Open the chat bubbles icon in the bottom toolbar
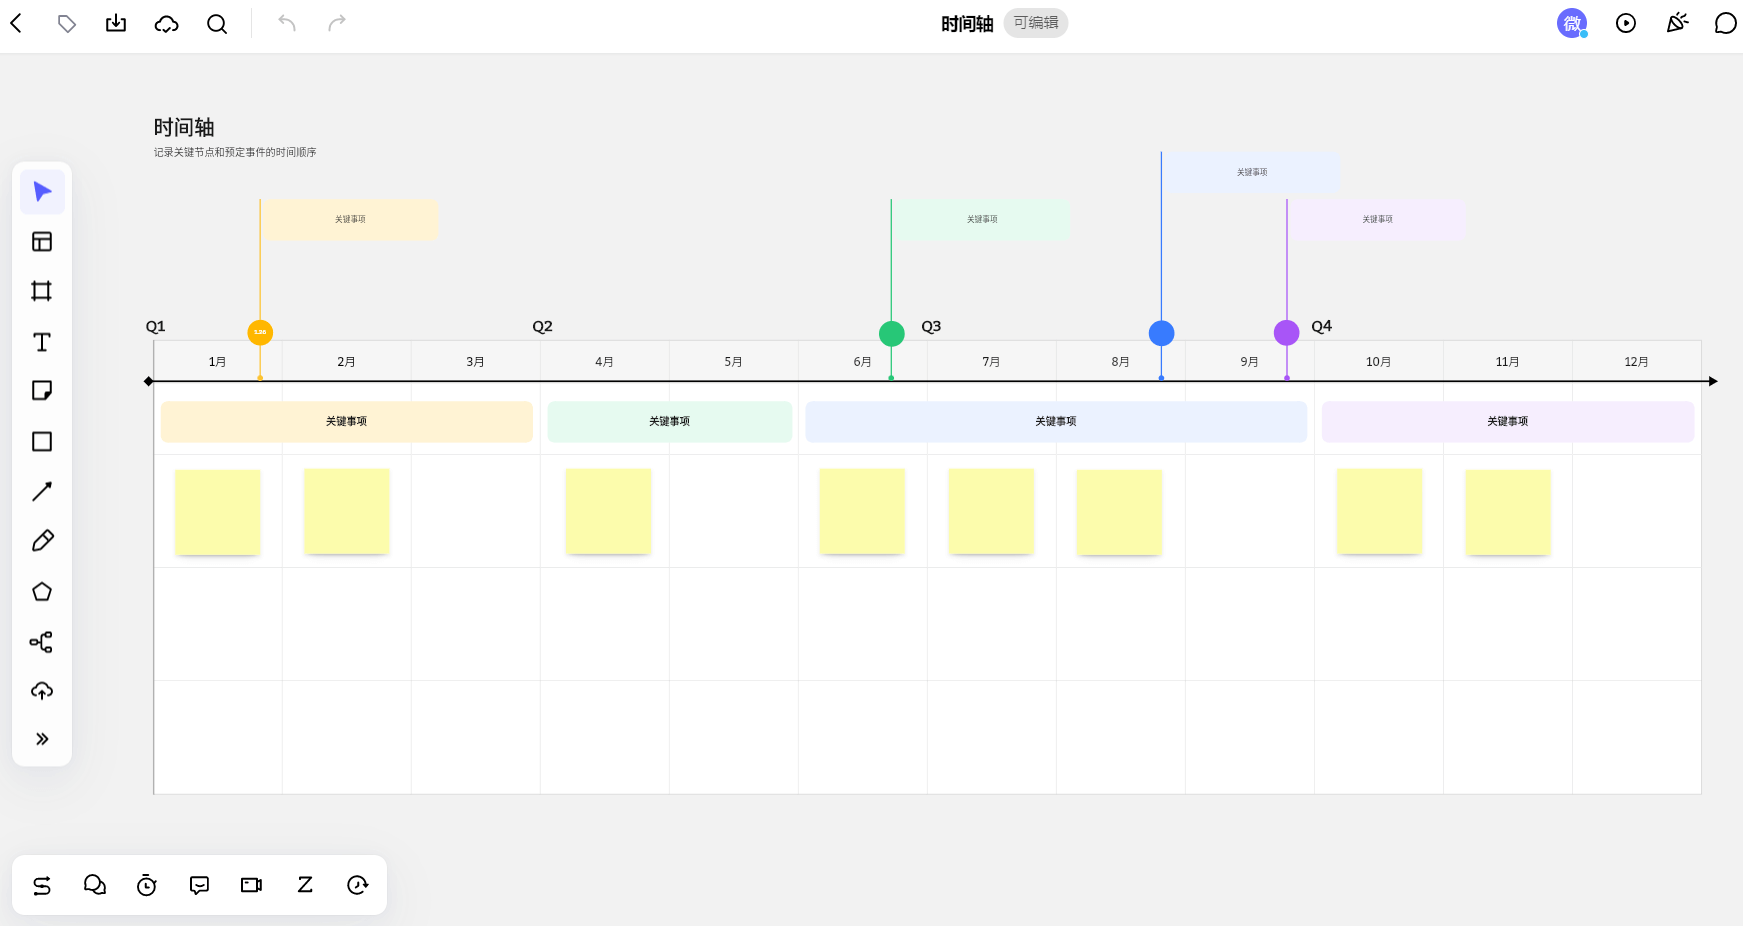Viewport: 1743px width, 926px height. pyautogui.click(x=95, y=885)
